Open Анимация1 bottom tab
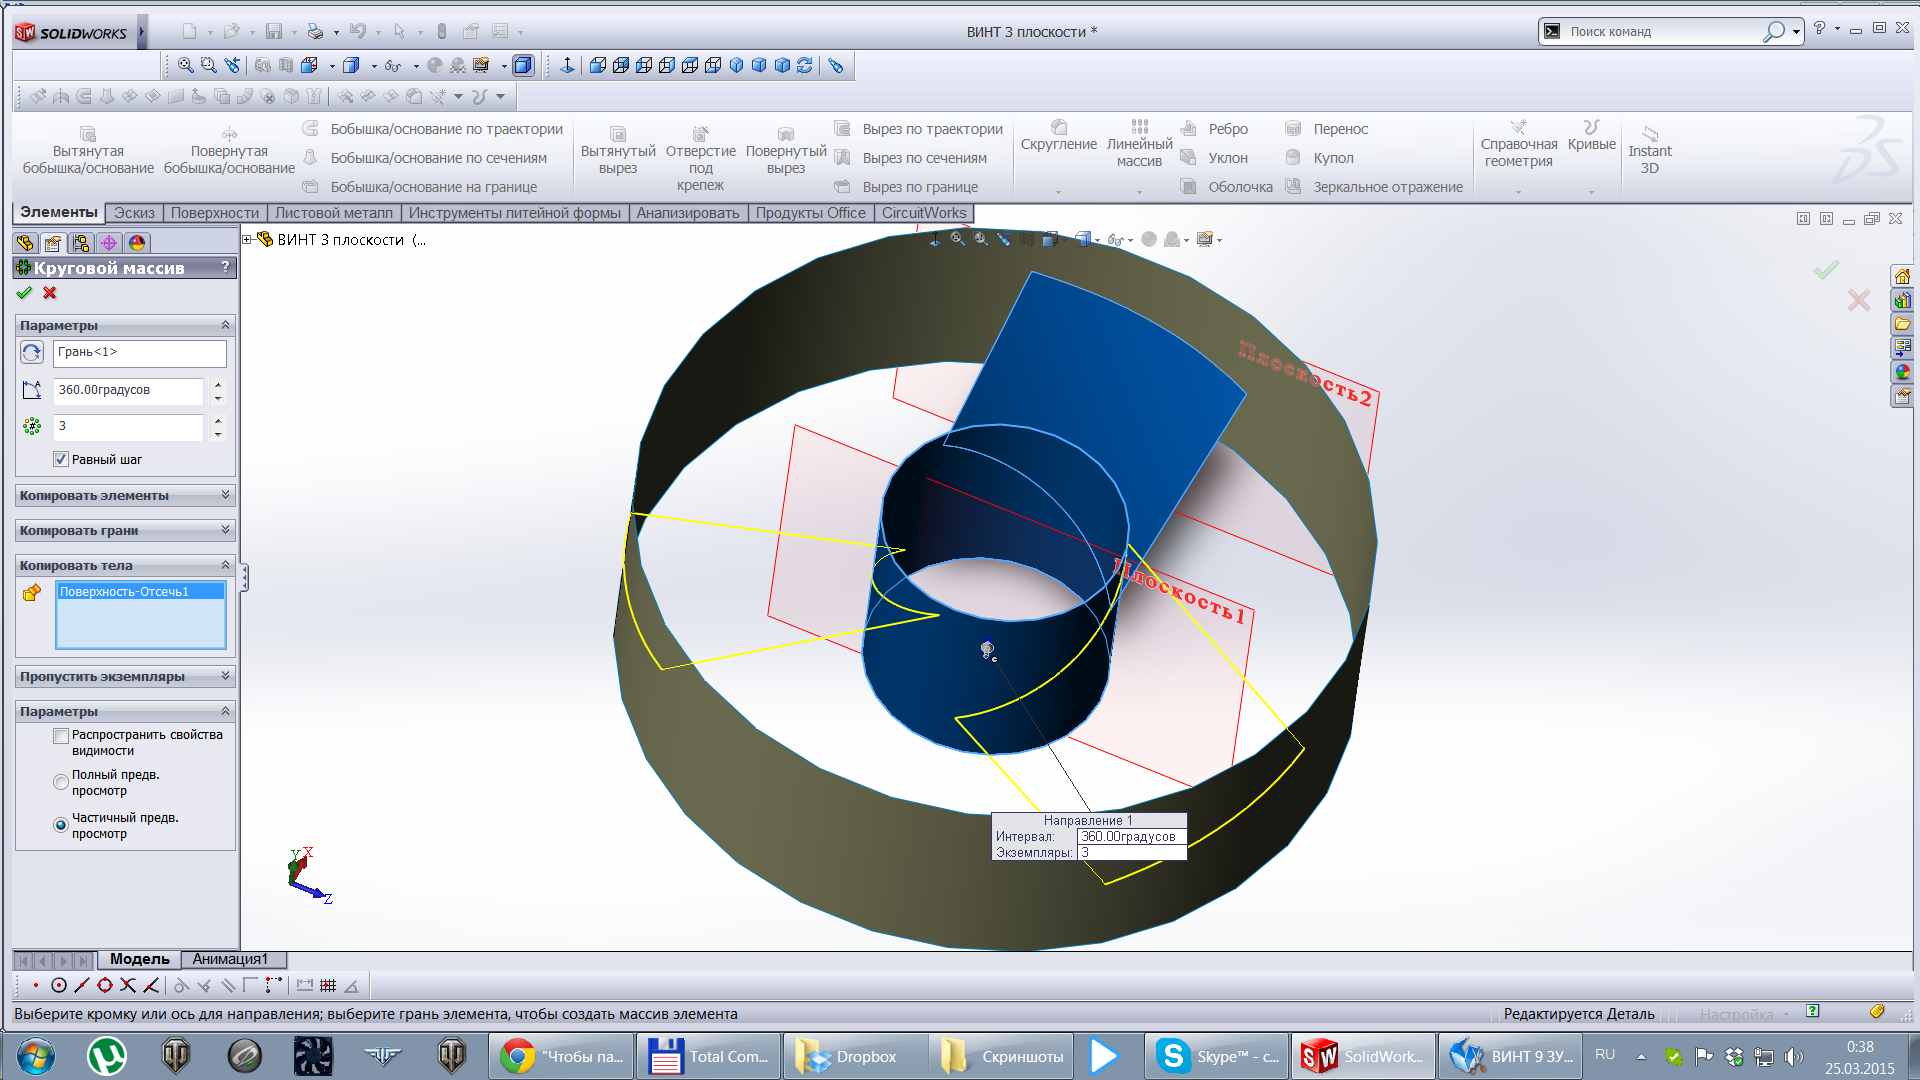Image resolution: width=1920 pixels, height=1080 pixels. pos(230,959)
